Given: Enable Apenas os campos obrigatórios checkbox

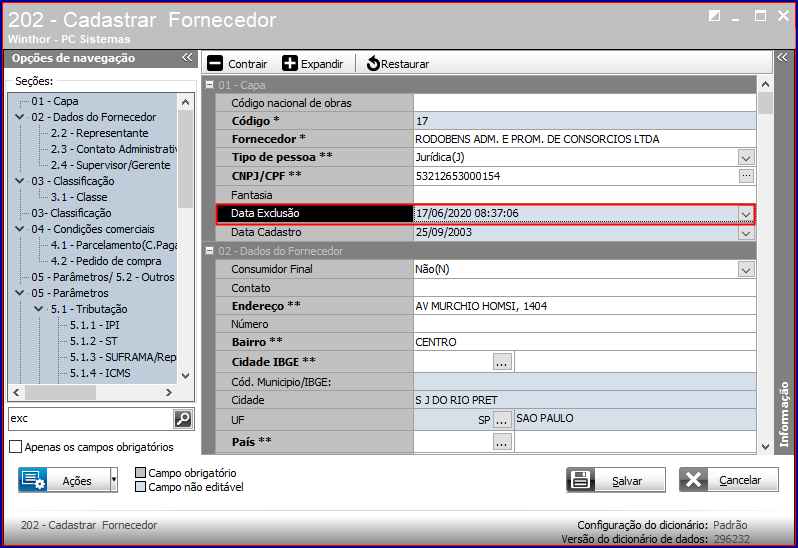Looking at the screenshot, I should coord(16,447).
